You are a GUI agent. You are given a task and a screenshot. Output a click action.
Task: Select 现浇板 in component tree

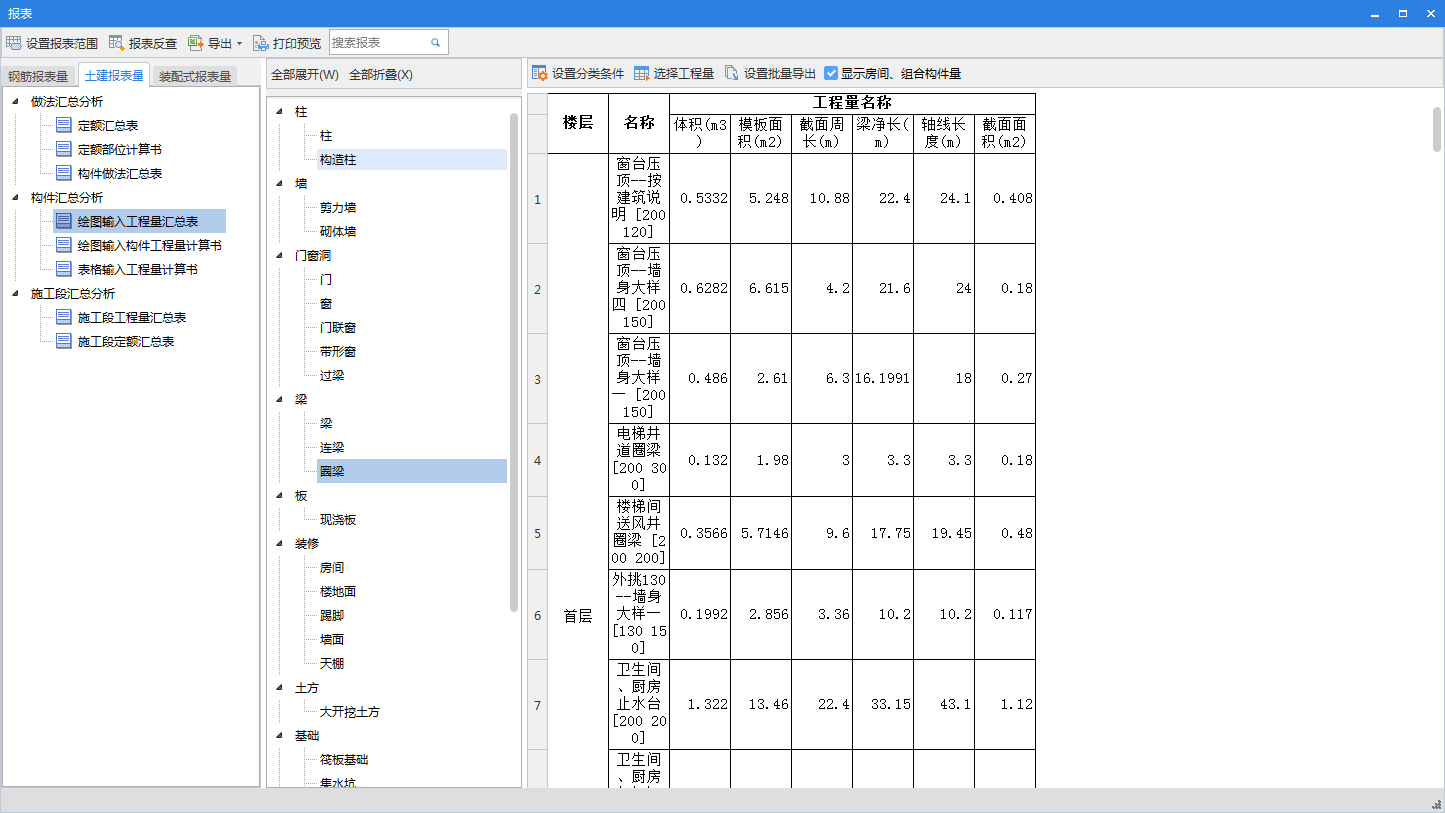[338, 519]
